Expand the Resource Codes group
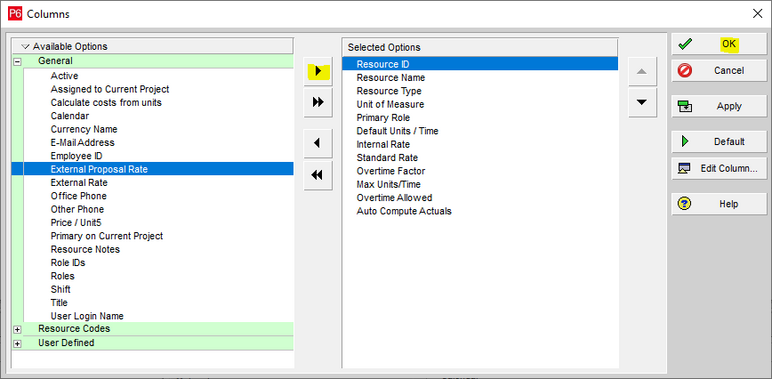 coord(17,330)
